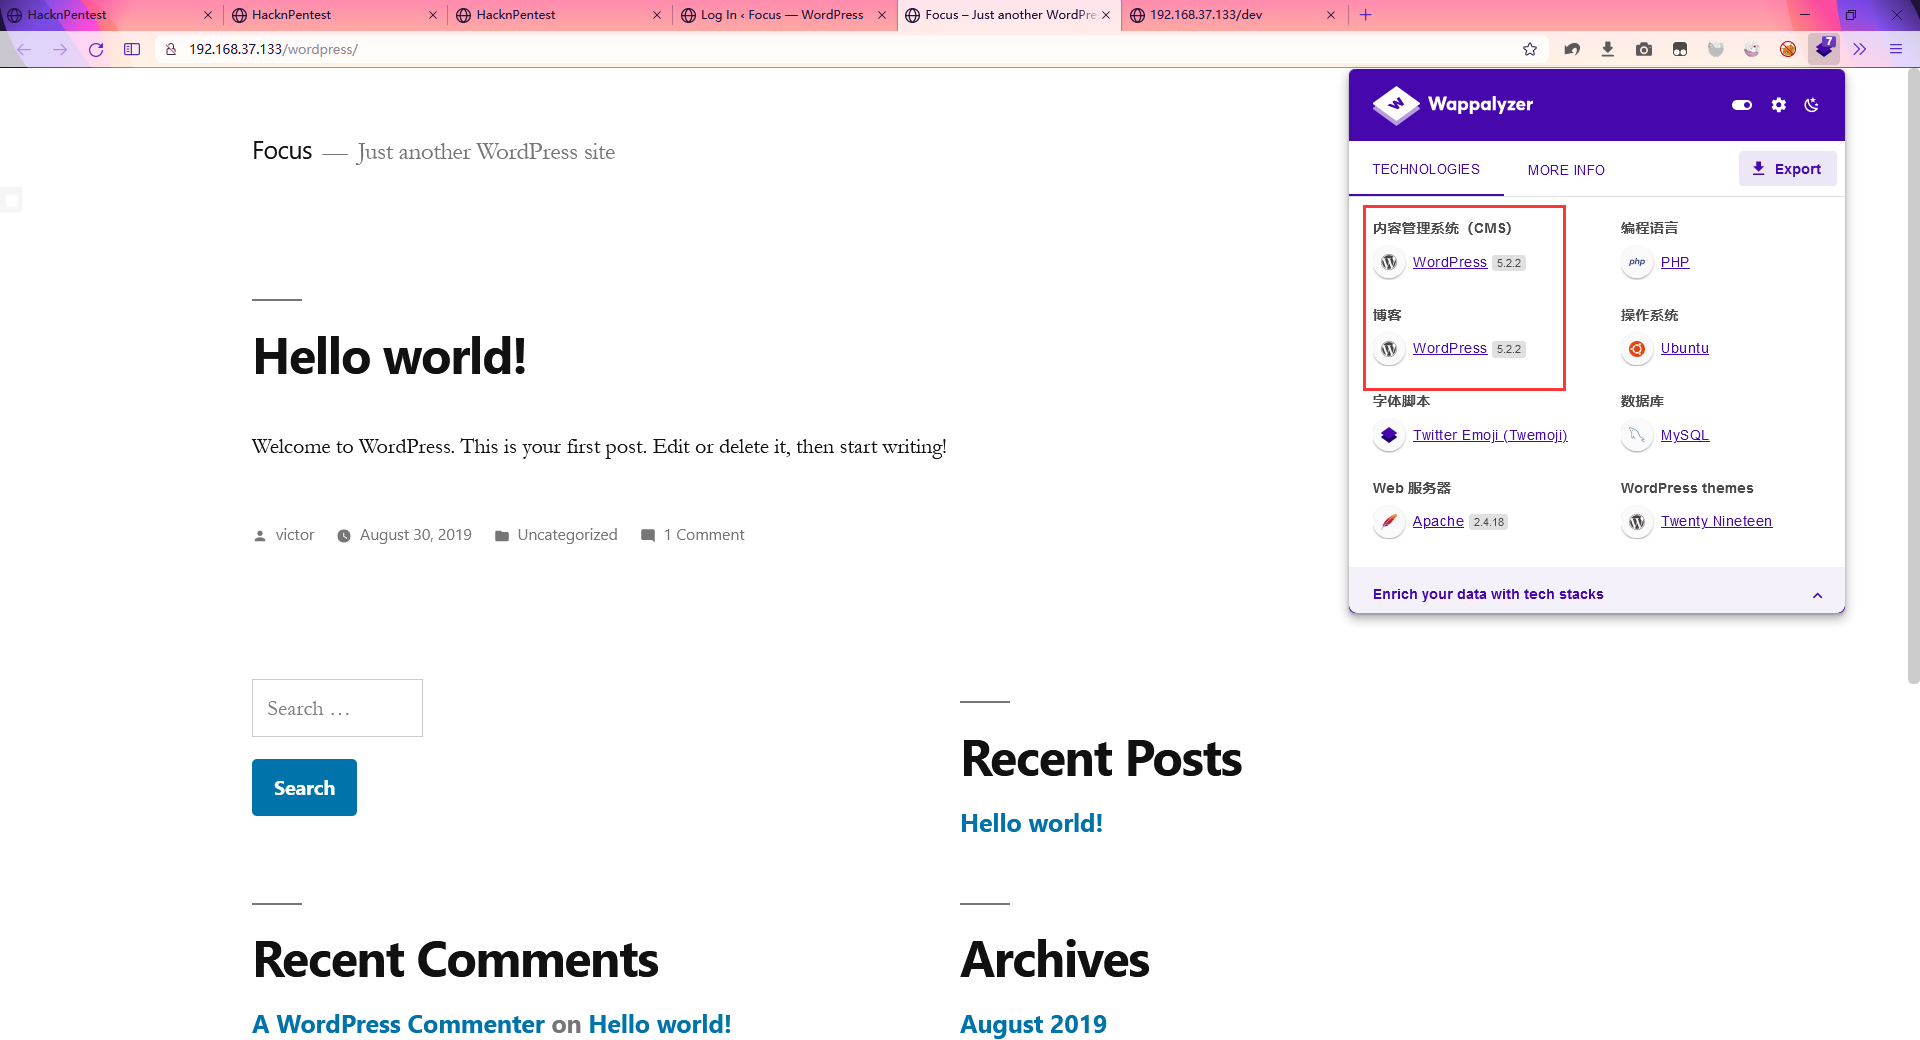The image size is (1920, 1040).
Task: Open the browser hamburger menu
Action: click(1896, 49)
